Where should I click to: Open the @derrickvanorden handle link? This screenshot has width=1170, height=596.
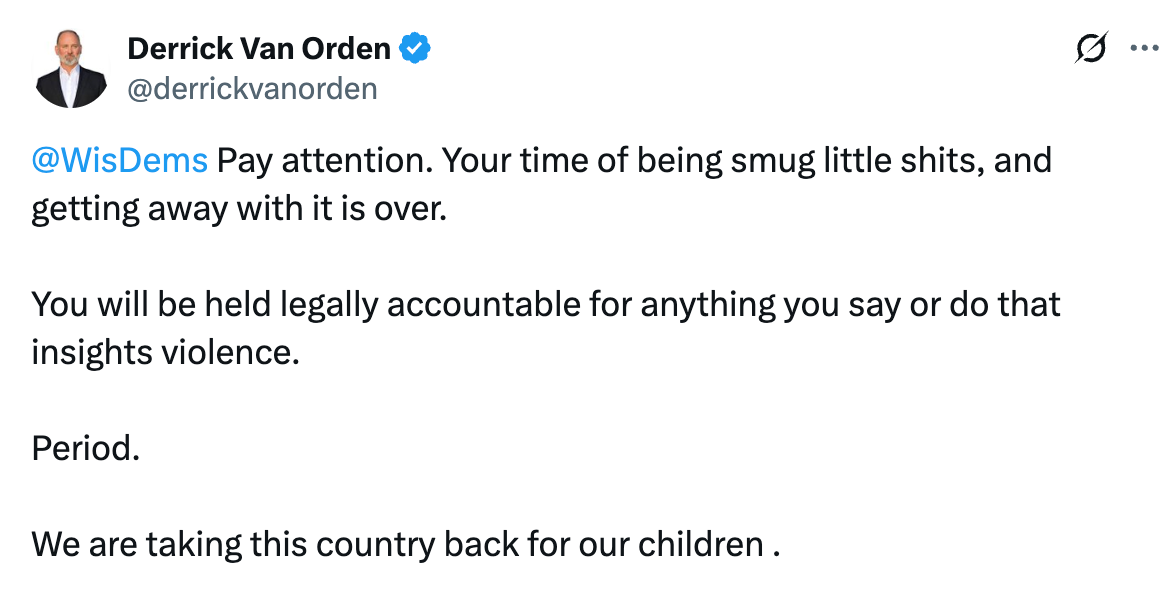pos(252,89)
